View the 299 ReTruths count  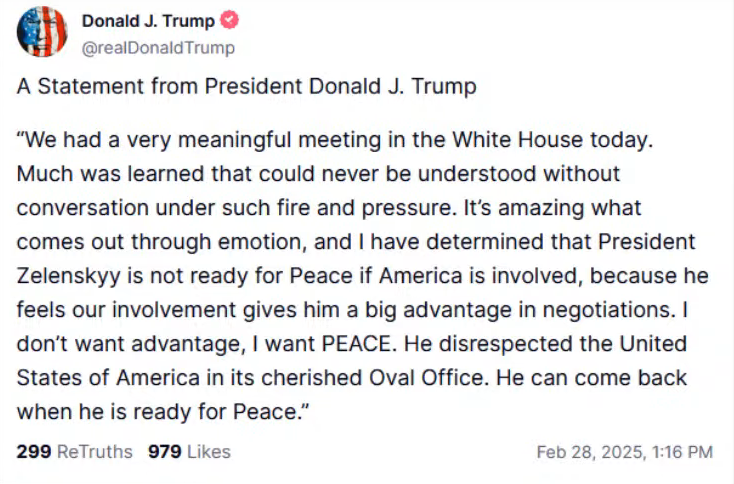[34, 452]
